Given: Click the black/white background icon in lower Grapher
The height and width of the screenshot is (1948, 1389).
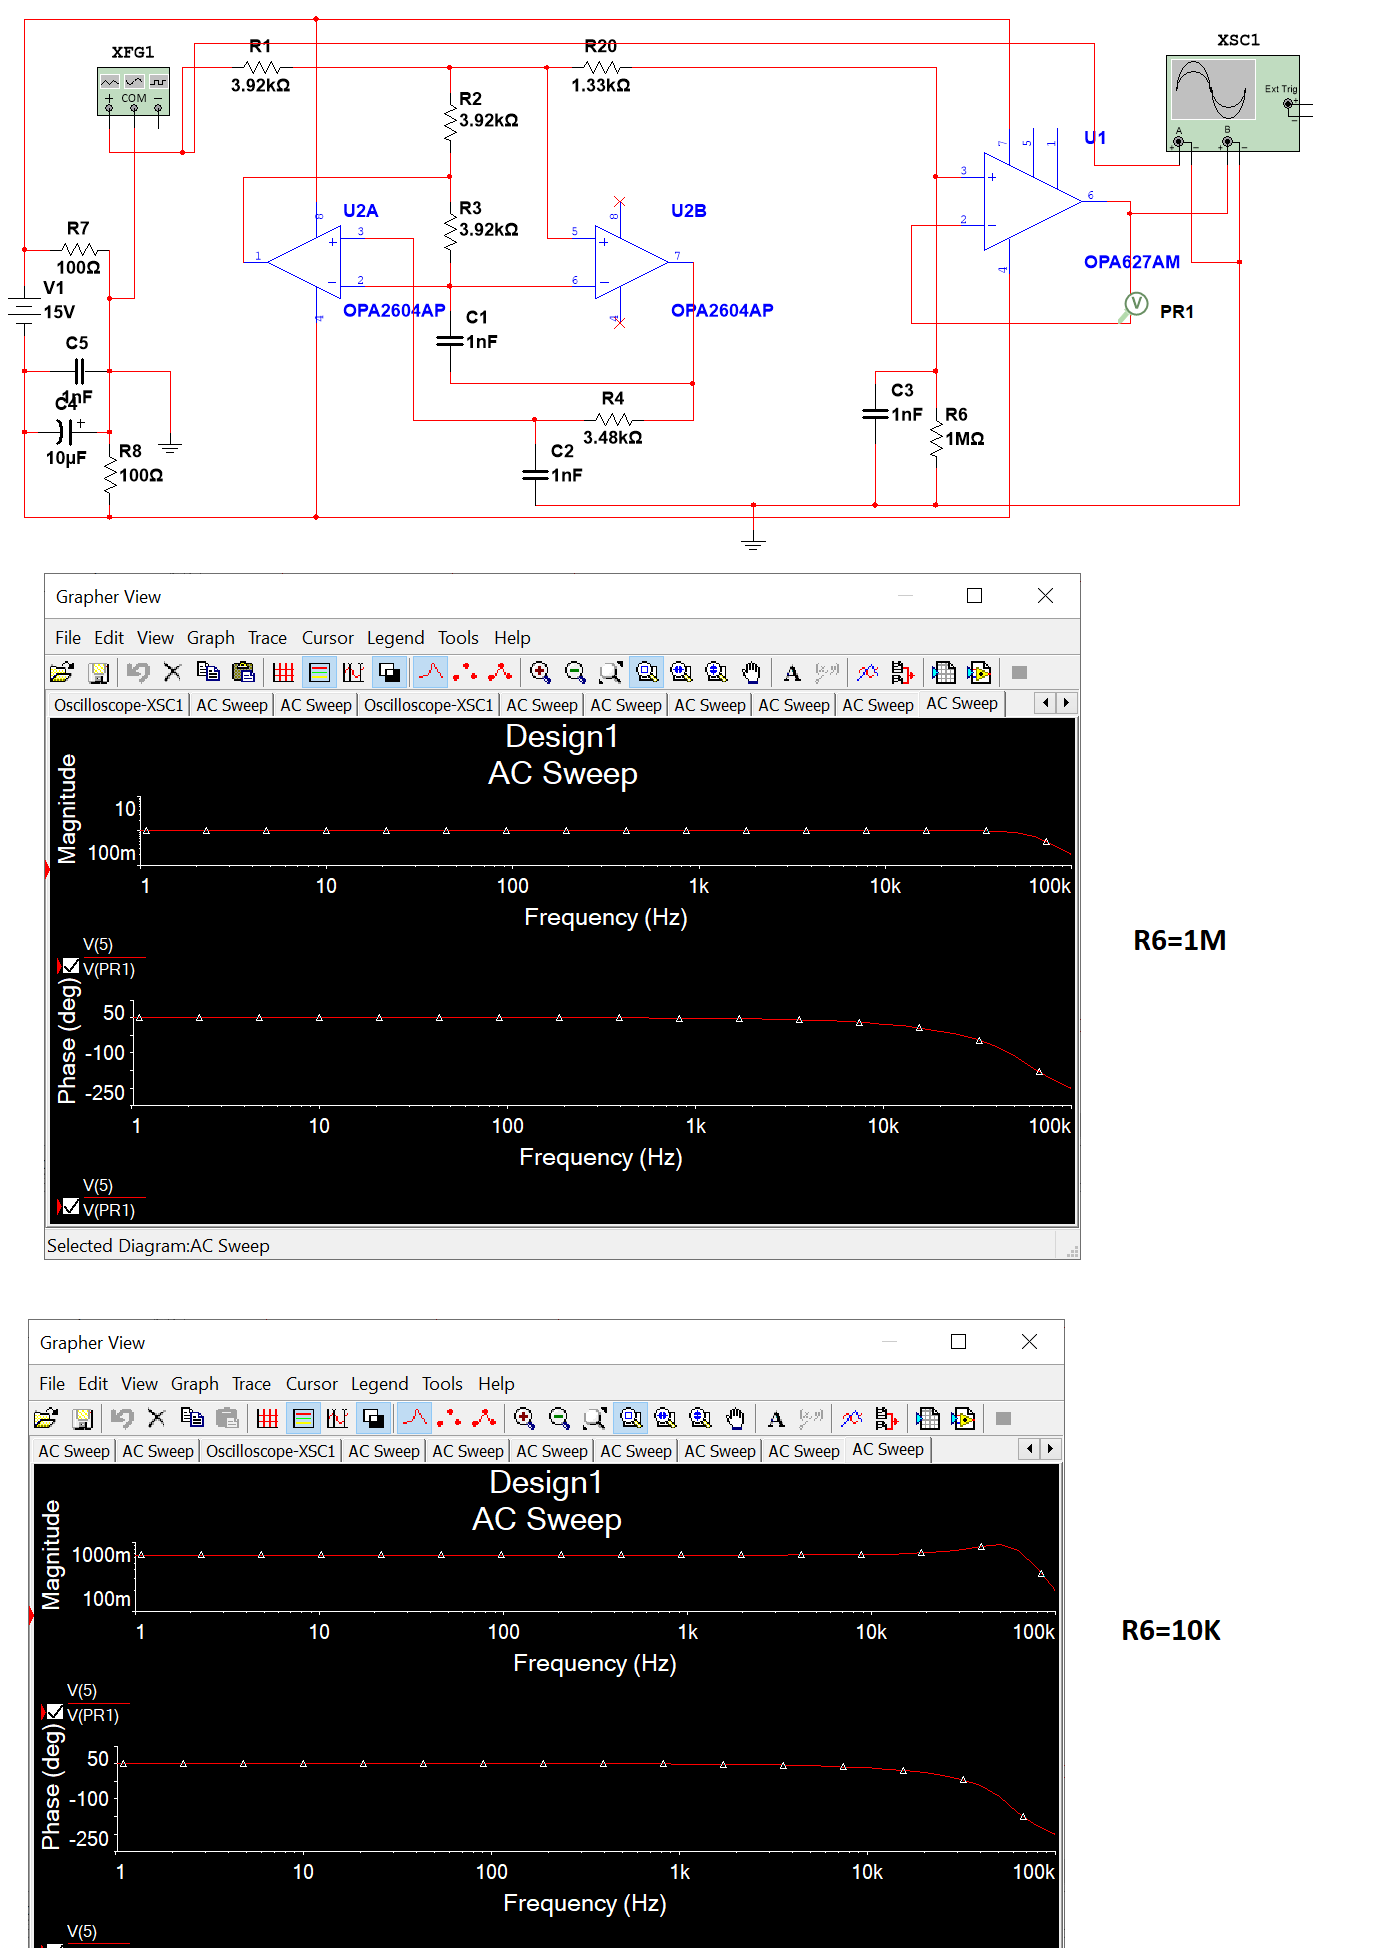Looking at the screenshot, I should (373, 1419).
